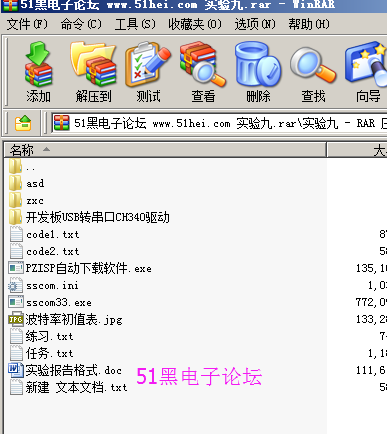The image size is (387, 434).
Task: Open the 选项(N) menu
Action: point(255,24)
